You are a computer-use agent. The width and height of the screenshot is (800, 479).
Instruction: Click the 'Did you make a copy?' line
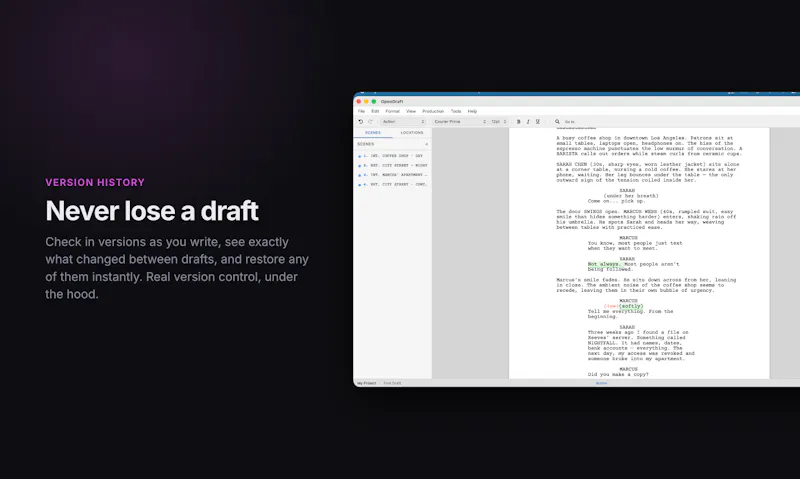click(x=618, y=374)
